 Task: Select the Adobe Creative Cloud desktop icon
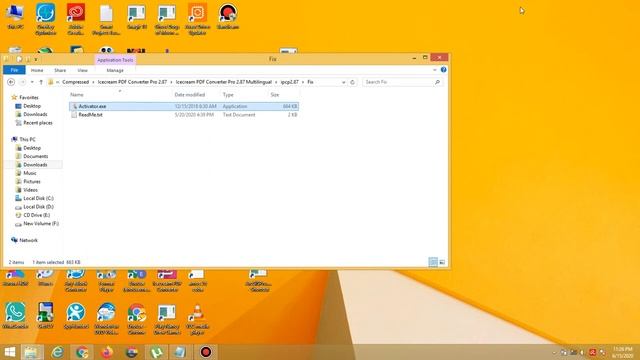tap(76, 19)
